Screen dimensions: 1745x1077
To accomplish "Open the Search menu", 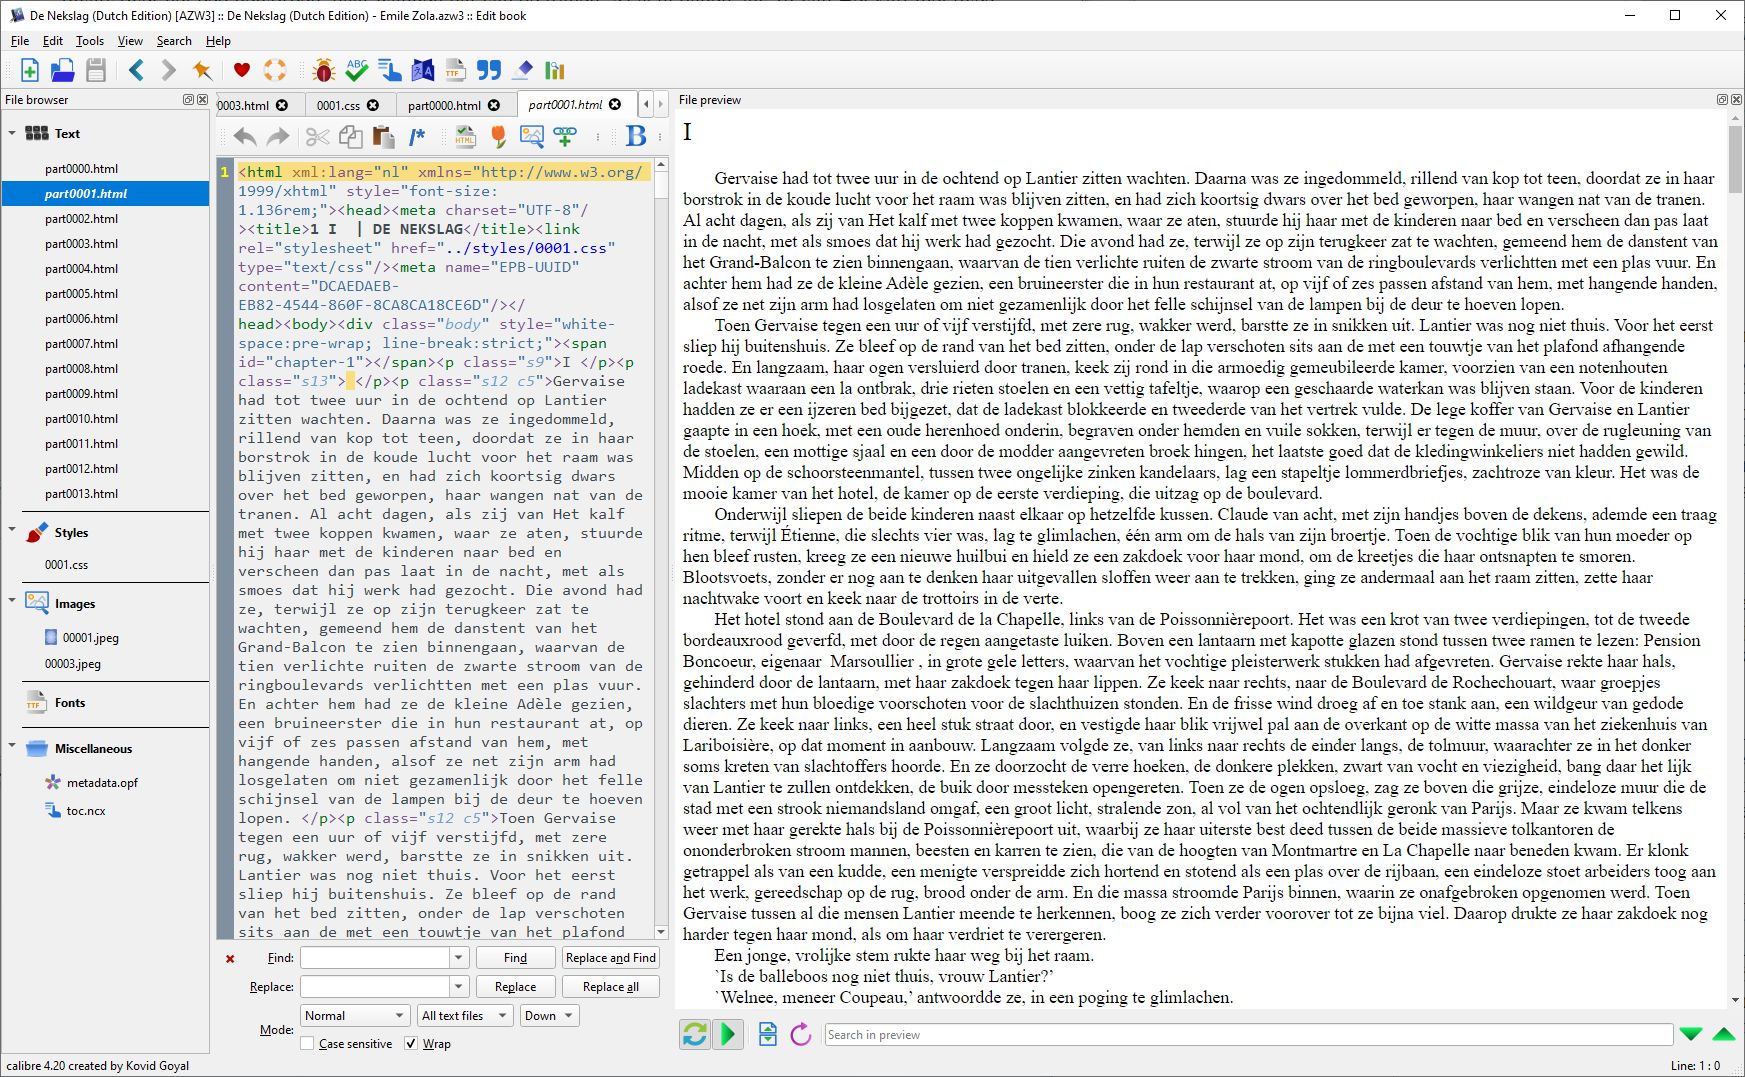I will tap(174, 41).
